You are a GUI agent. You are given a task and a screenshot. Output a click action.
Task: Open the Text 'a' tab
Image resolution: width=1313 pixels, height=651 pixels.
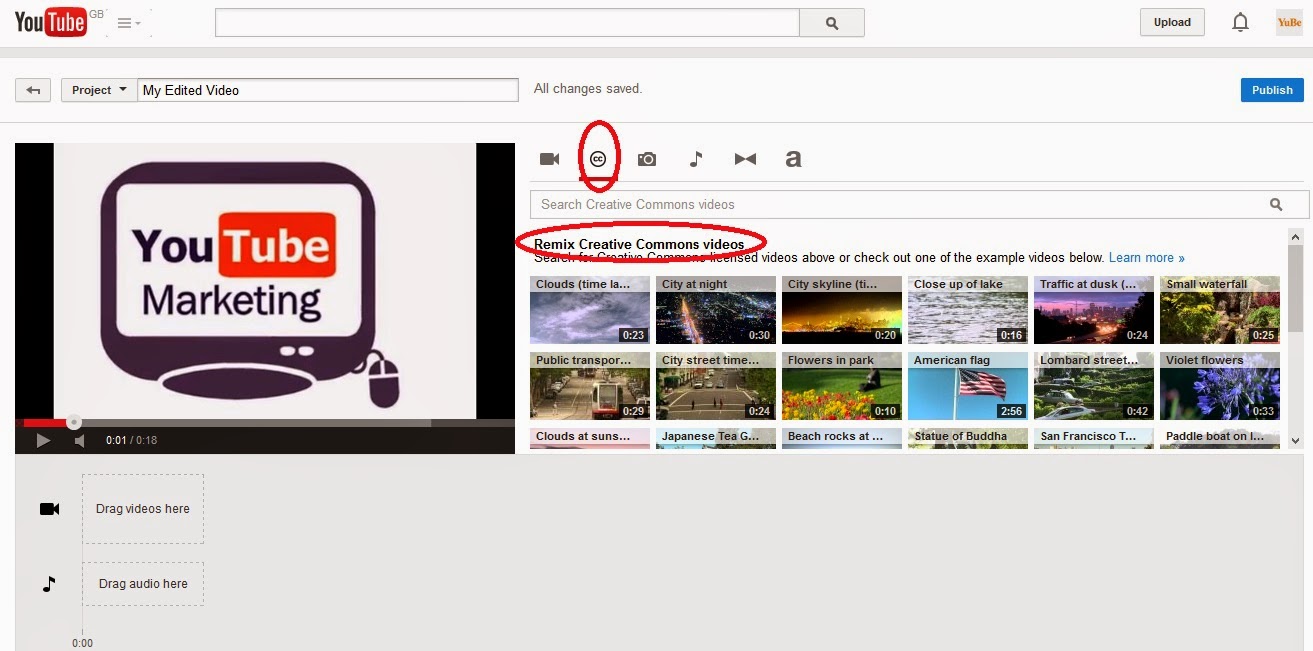tap(793, 159)
